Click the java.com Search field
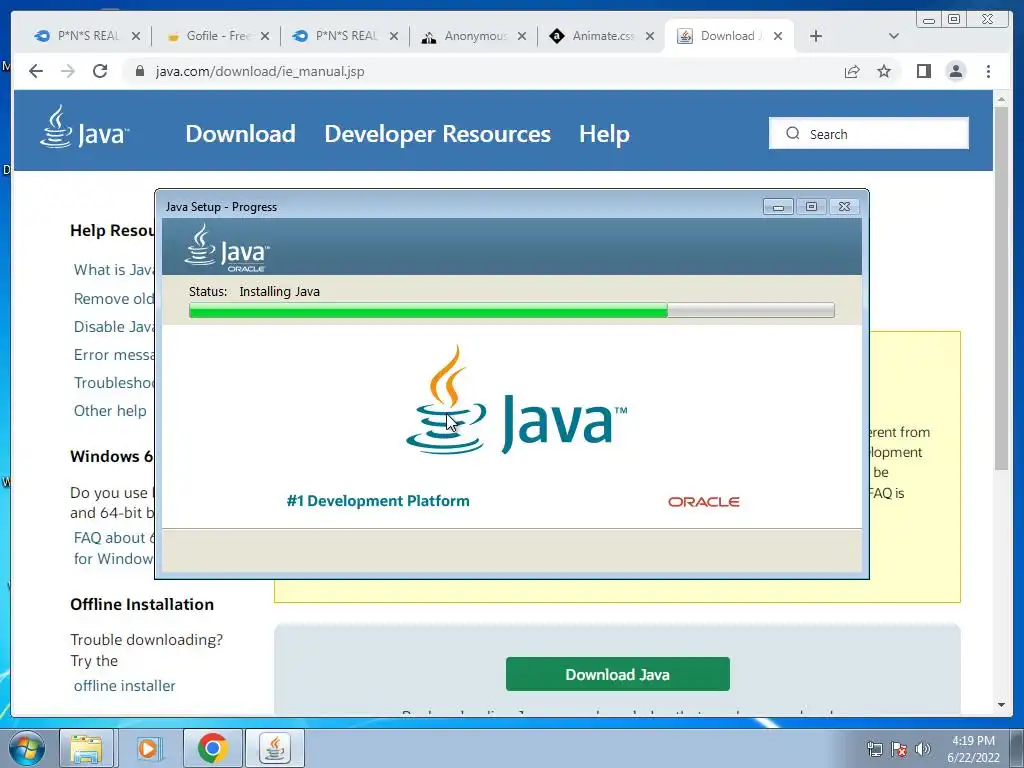Screen dimensions: 1024x768 [869, 133]
